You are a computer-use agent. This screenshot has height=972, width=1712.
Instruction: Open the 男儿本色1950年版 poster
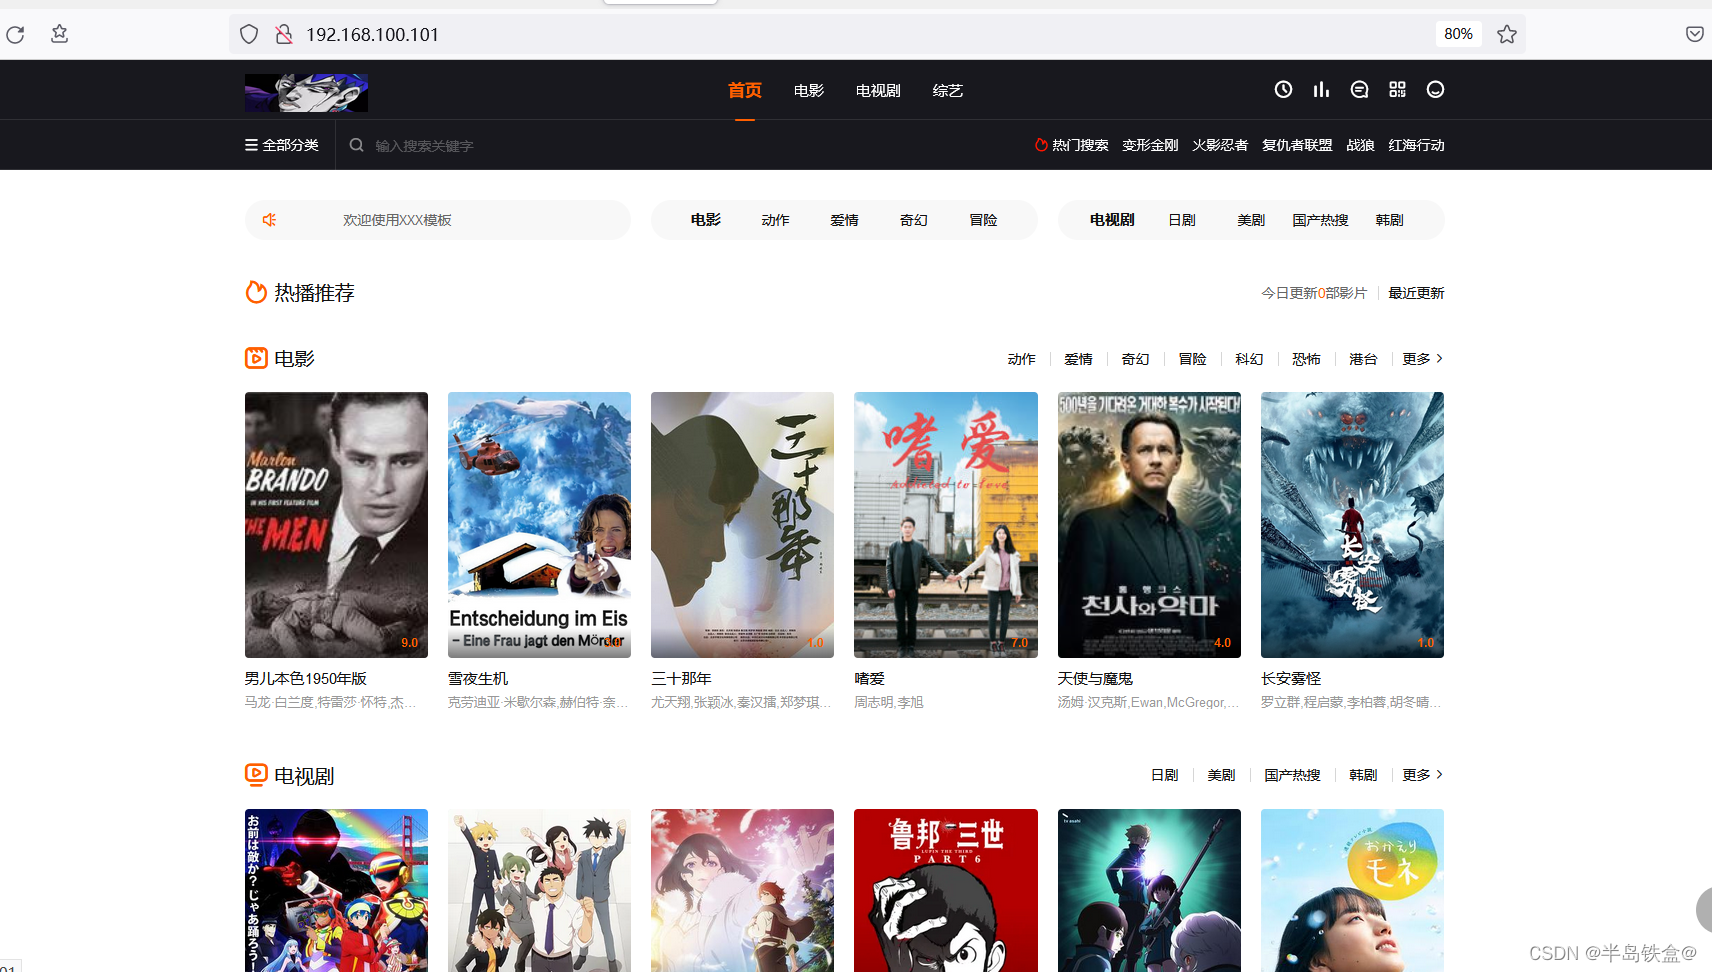point(336,525)
